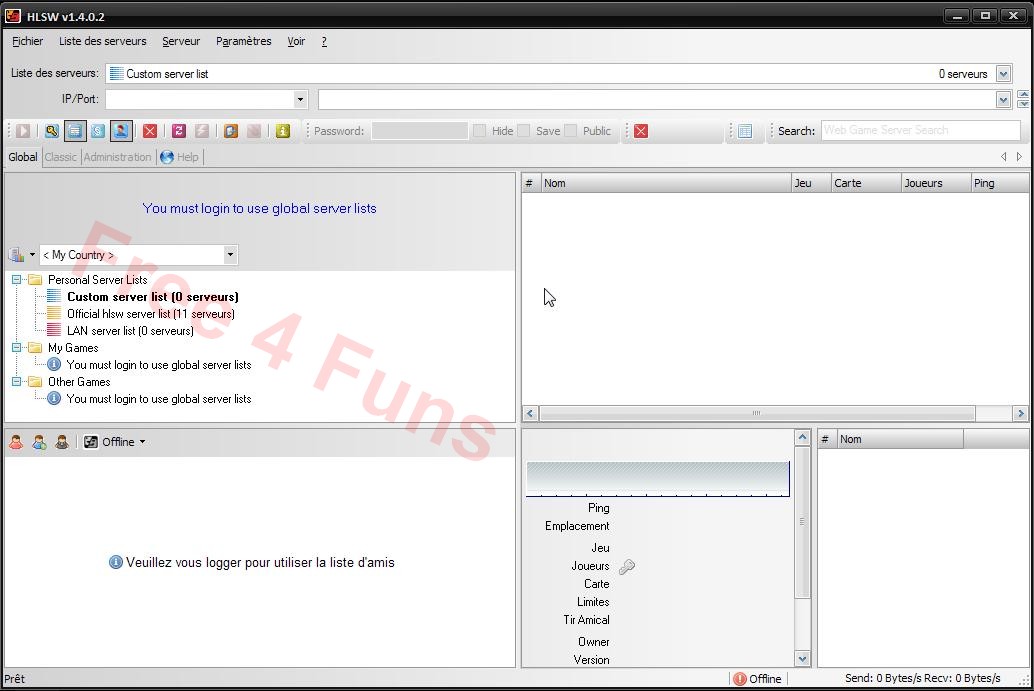Click the magenta refresh arrows icon

tap(179, 131)
